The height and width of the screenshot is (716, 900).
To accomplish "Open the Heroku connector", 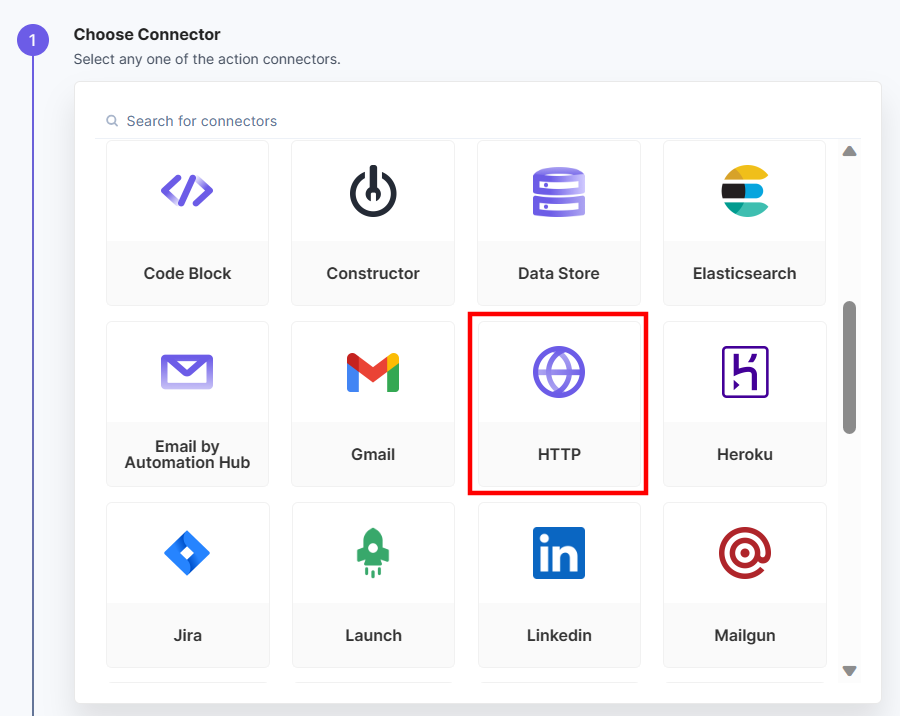I will pos(744,371).
